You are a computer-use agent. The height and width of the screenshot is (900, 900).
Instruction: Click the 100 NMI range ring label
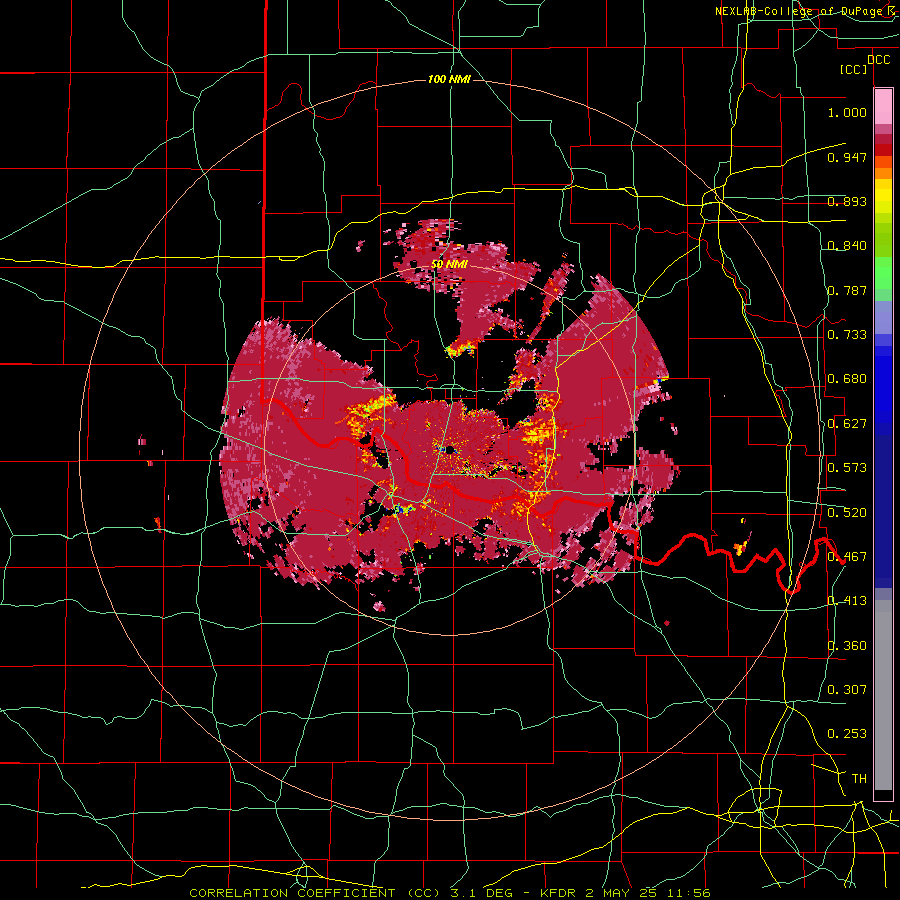tap(449, 79)
